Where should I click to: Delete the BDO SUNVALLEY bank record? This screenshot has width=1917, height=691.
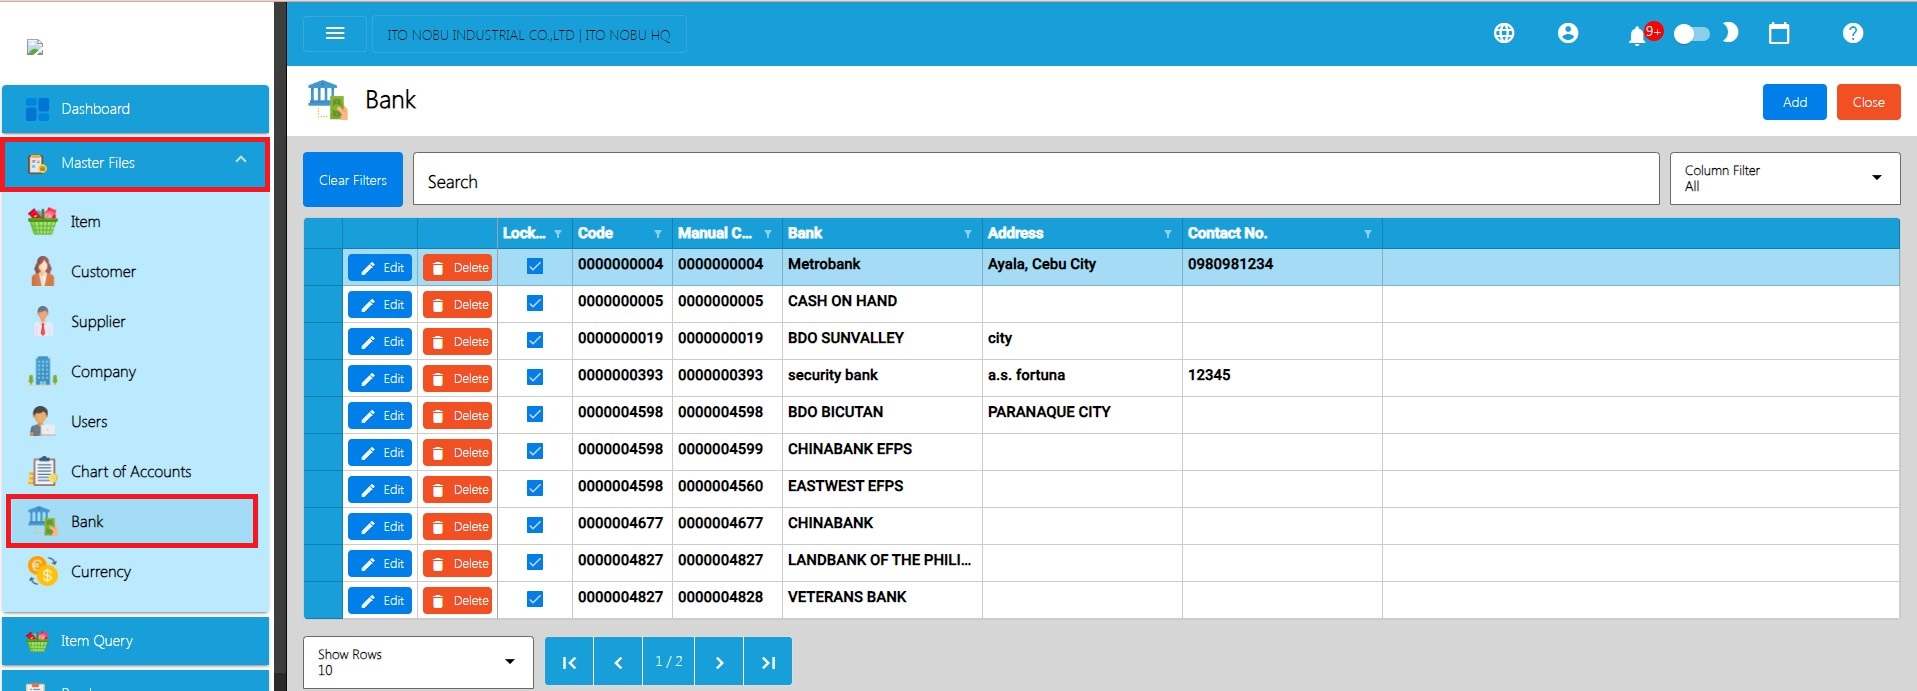(458, 342)
